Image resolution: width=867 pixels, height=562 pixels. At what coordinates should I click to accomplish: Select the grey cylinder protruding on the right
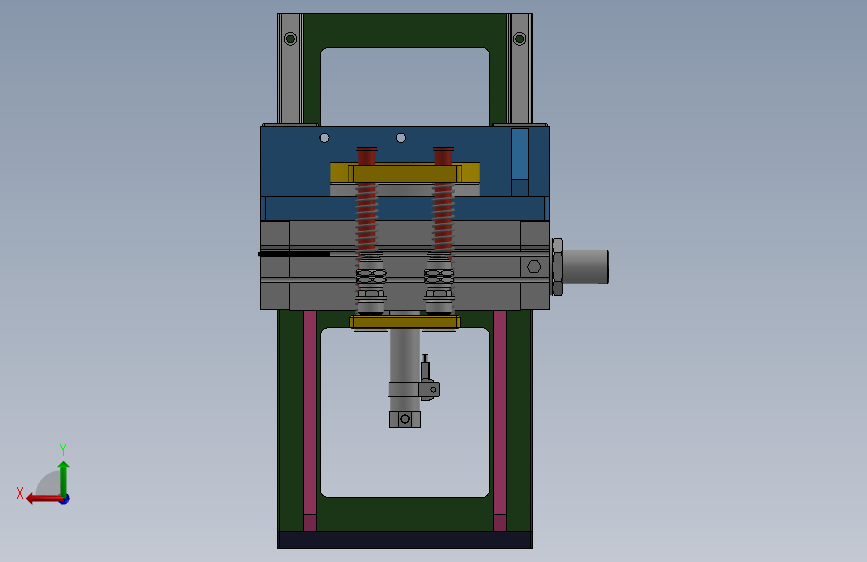[x=586, y=267]
